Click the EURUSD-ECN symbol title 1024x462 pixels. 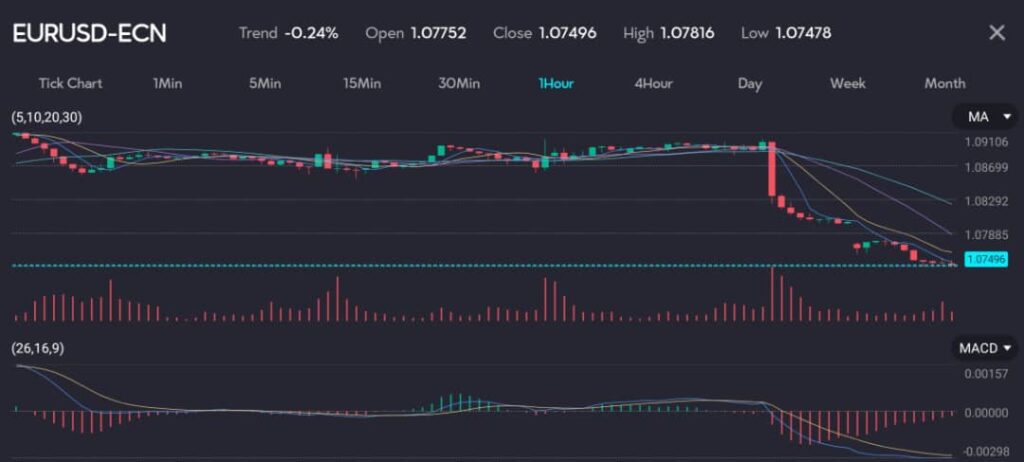tap(89, 33)
